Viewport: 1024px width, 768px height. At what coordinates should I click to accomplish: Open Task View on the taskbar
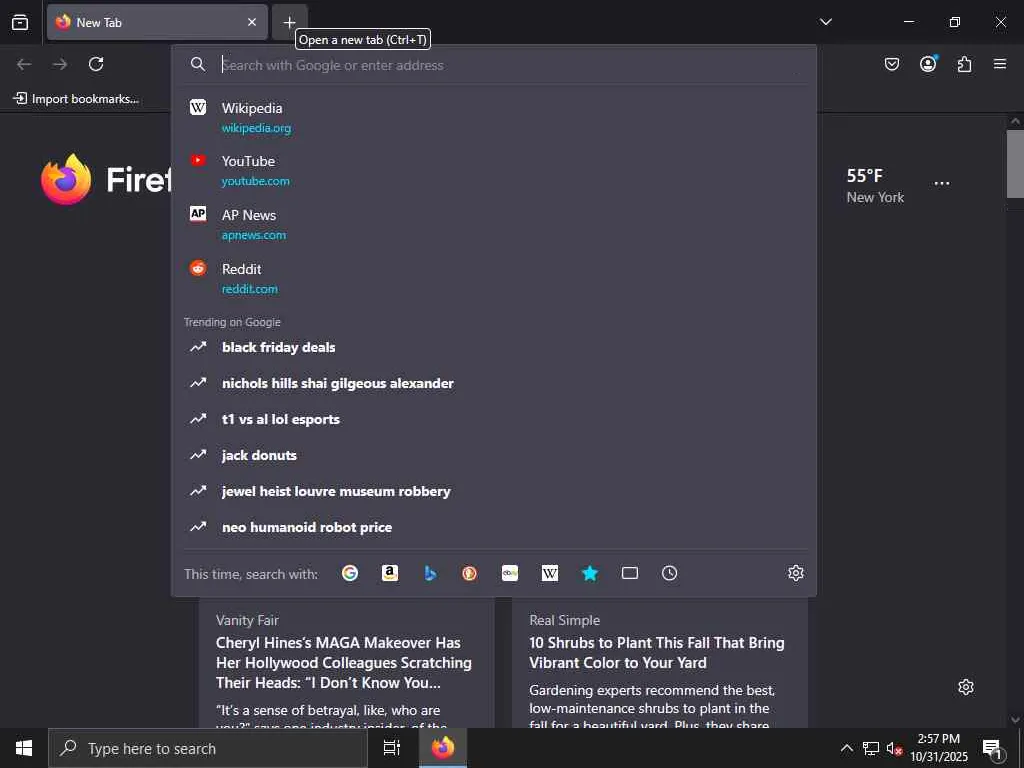point(392,748)
